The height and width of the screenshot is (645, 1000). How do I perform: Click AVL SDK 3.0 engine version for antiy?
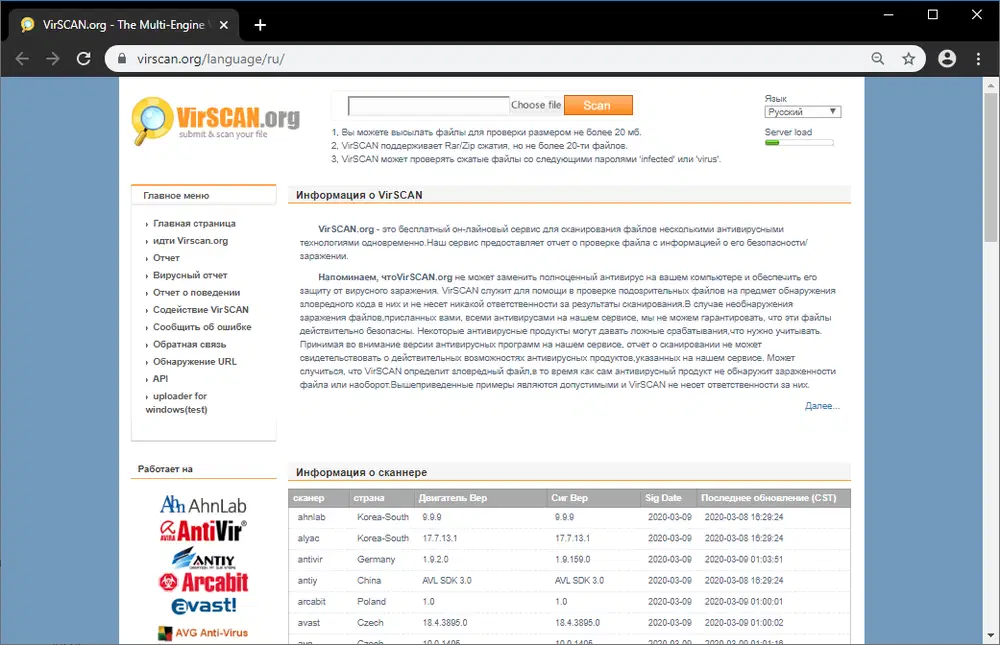[446, 581]
